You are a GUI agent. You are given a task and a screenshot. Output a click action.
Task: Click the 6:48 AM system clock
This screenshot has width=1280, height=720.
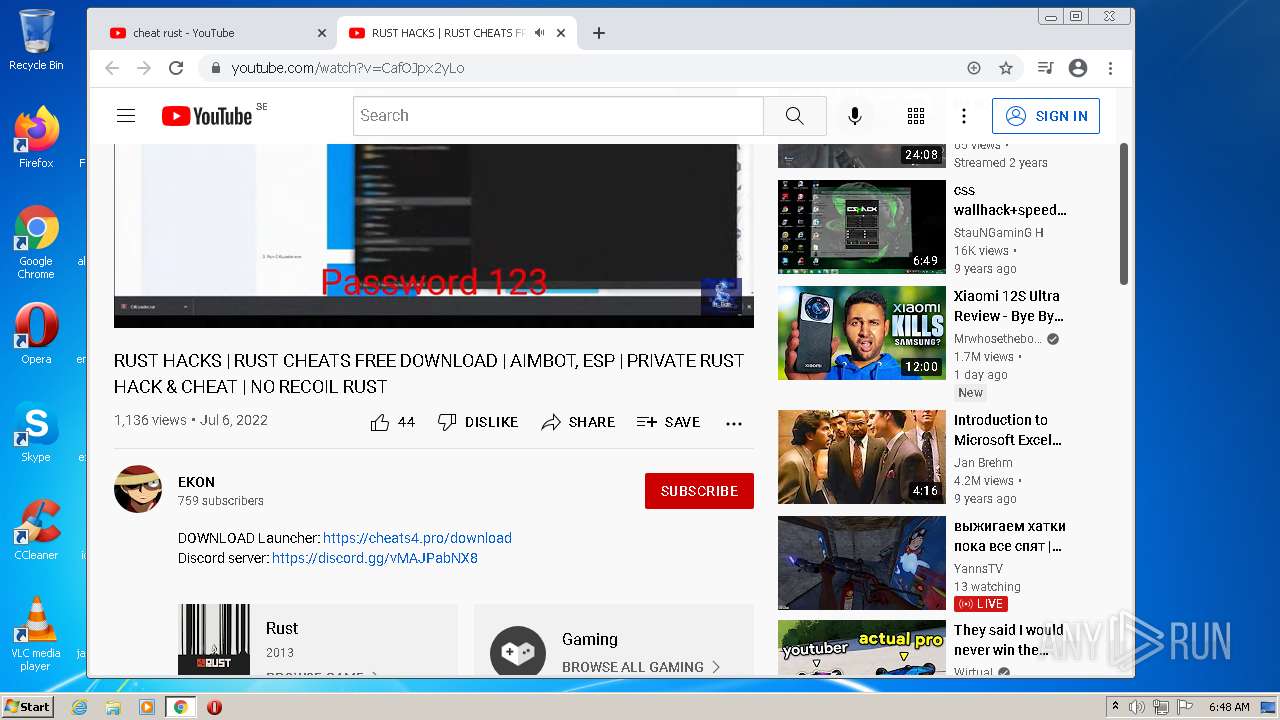point(1229,707)
